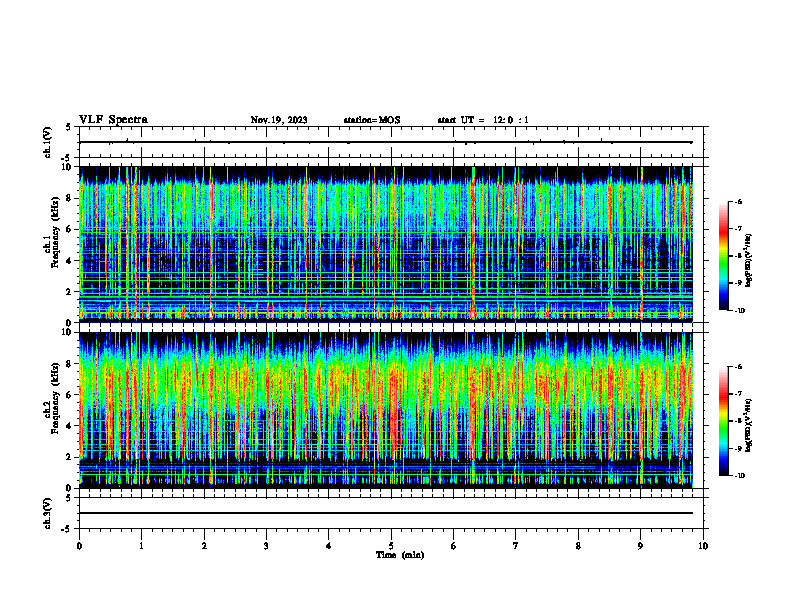Click the ch.1 voltage waveform strip

coord(391,142)
